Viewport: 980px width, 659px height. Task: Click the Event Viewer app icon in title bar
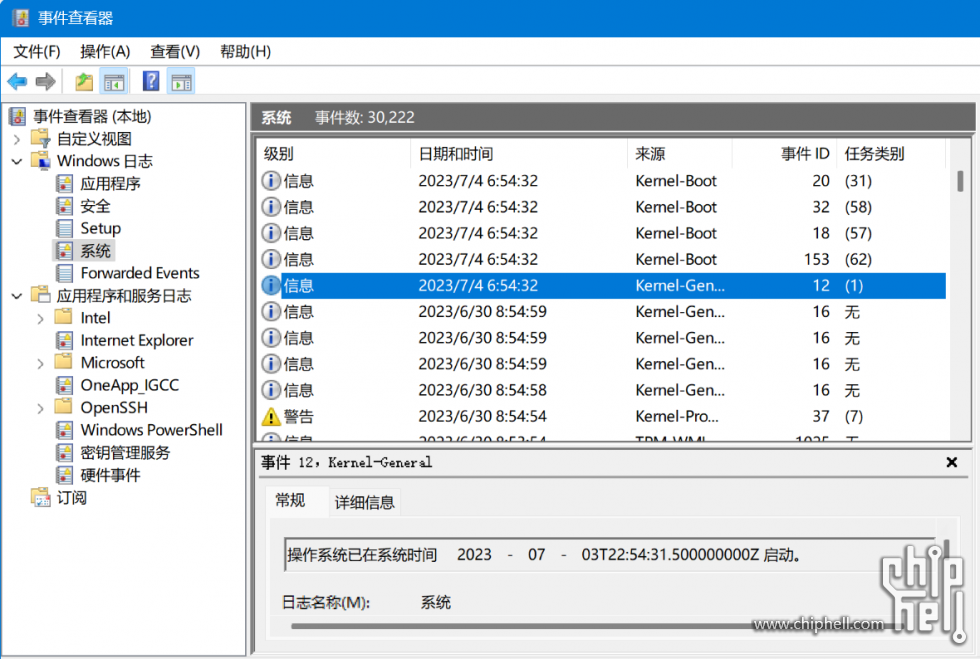pyautogui.click(x=21, y=18)
